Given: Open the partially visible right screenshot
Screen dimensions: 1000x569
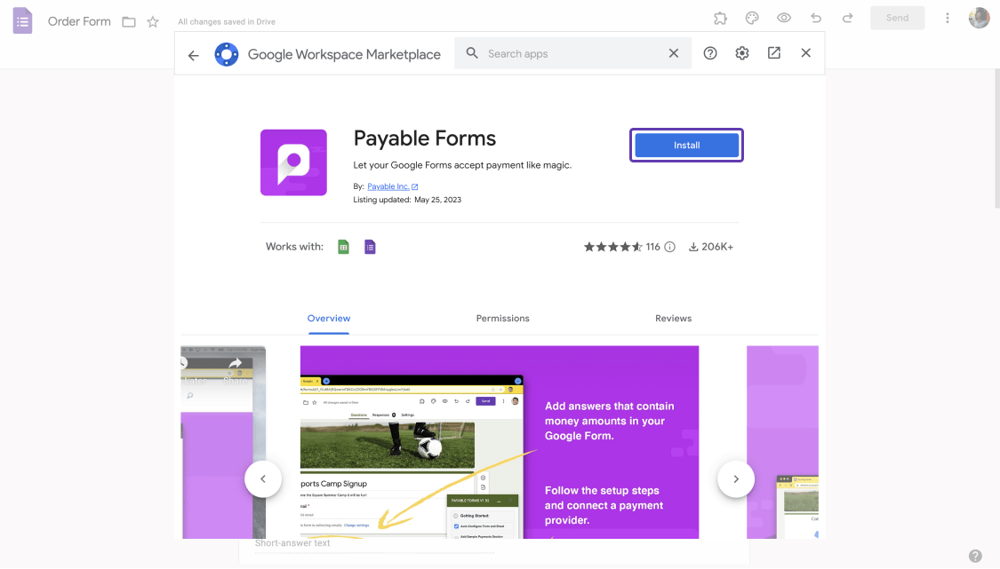Looking at the screenshot, I should 783,442.
